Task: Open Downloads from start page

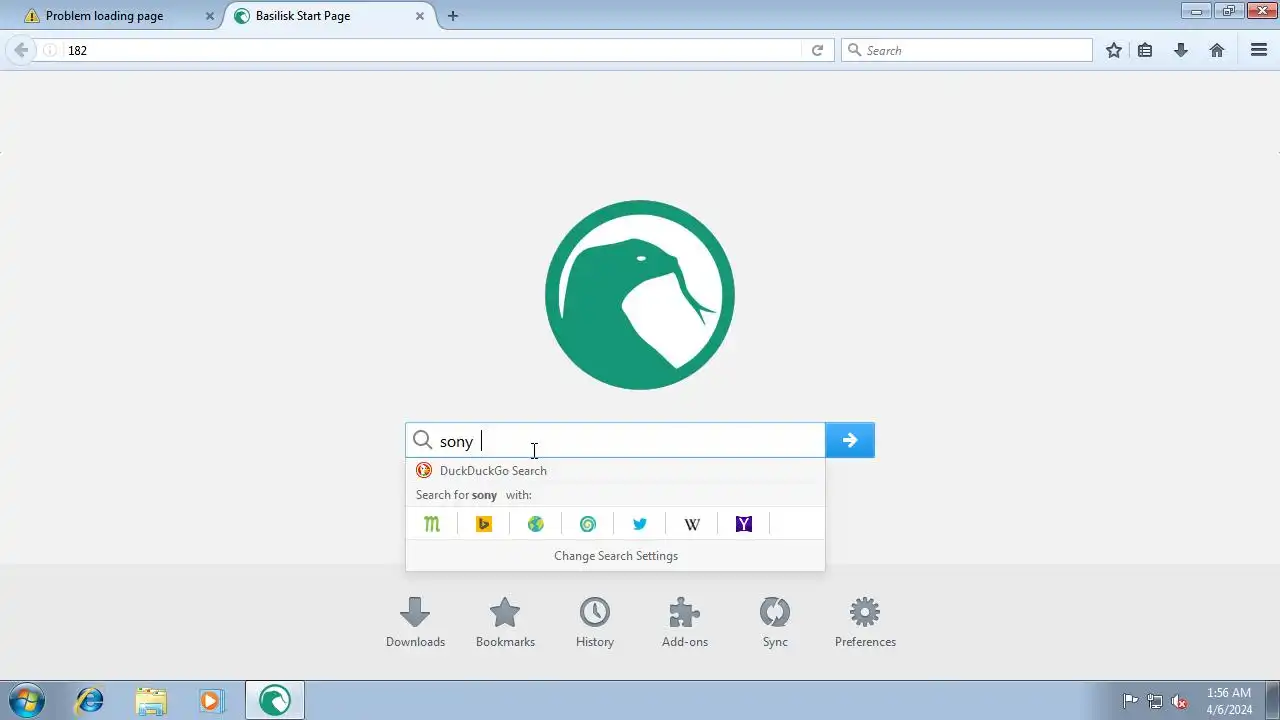Action: 415,623
